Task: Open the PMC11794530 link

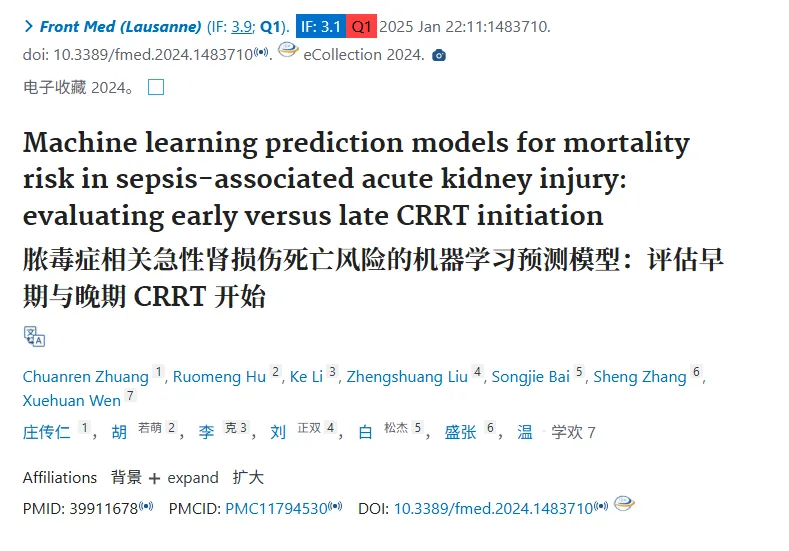Action: [276, 509]
